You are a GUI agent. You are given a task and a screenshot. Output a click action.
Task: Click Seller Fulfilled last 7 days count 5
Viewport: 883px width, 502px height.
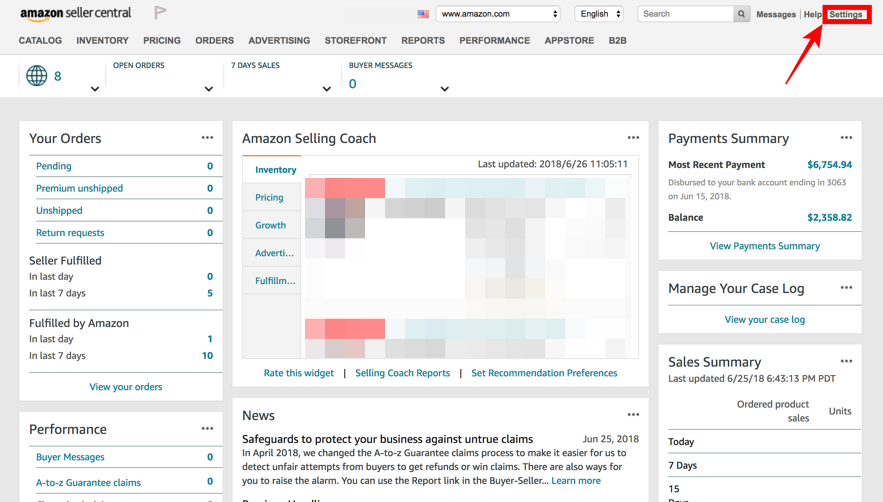210,293
